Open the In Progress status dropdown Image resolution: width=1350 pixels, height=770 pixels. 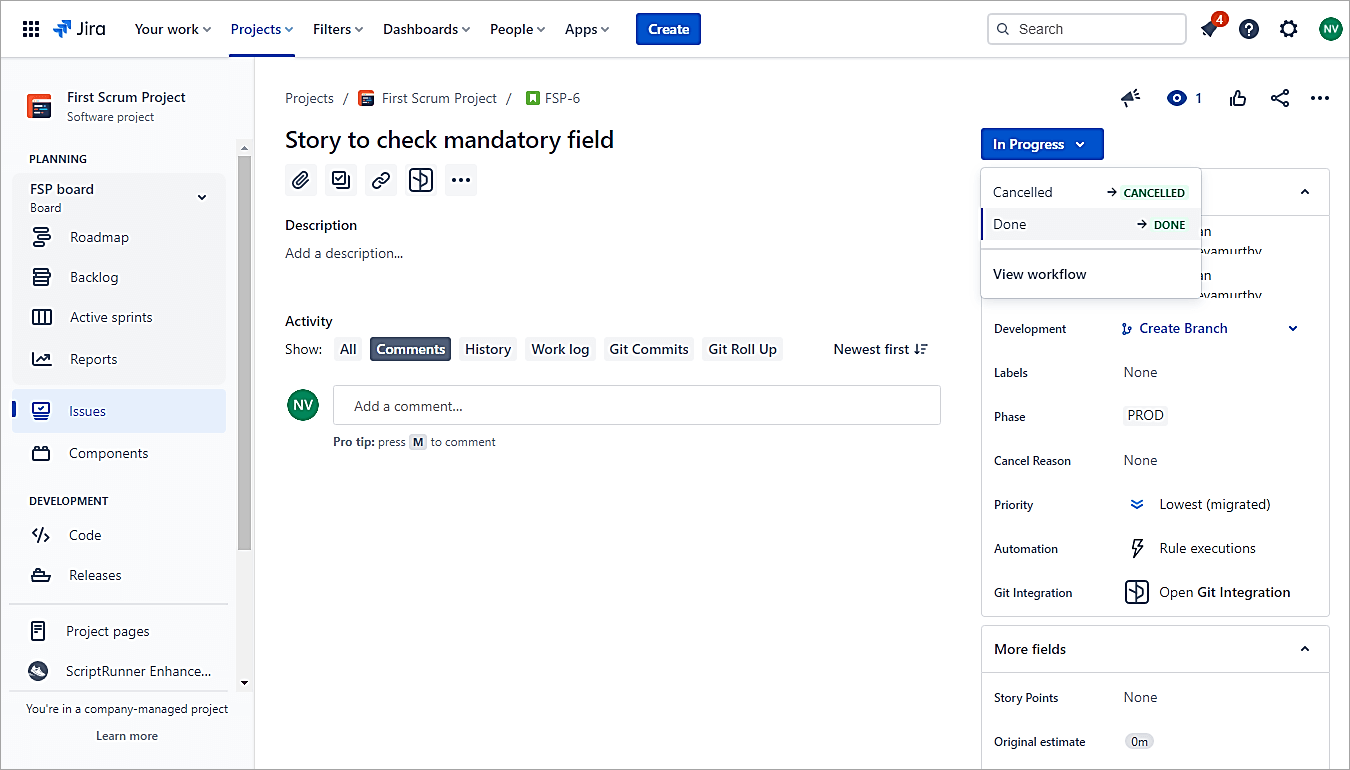(x=1041, y=144)
